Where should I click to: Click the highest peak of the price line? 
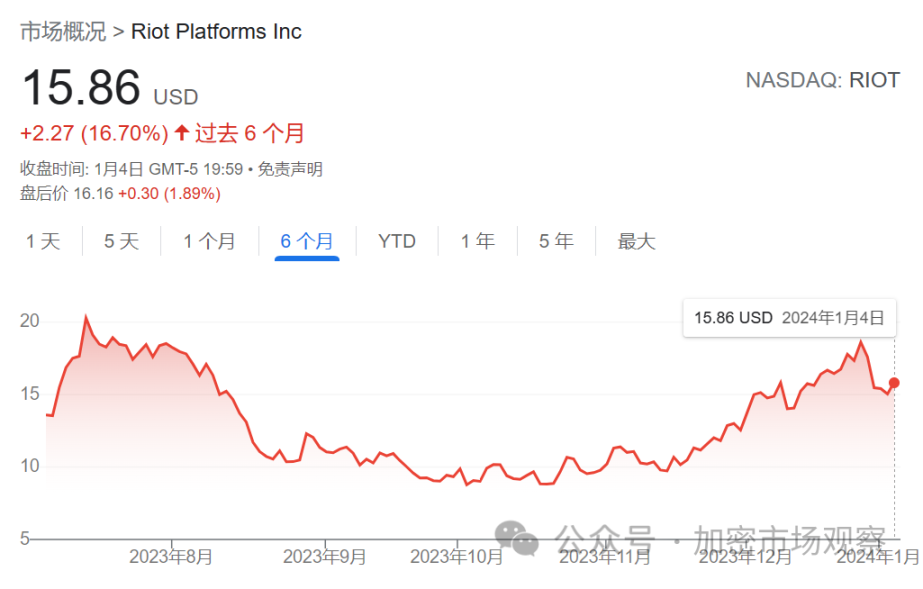click(x=86, y=318)
